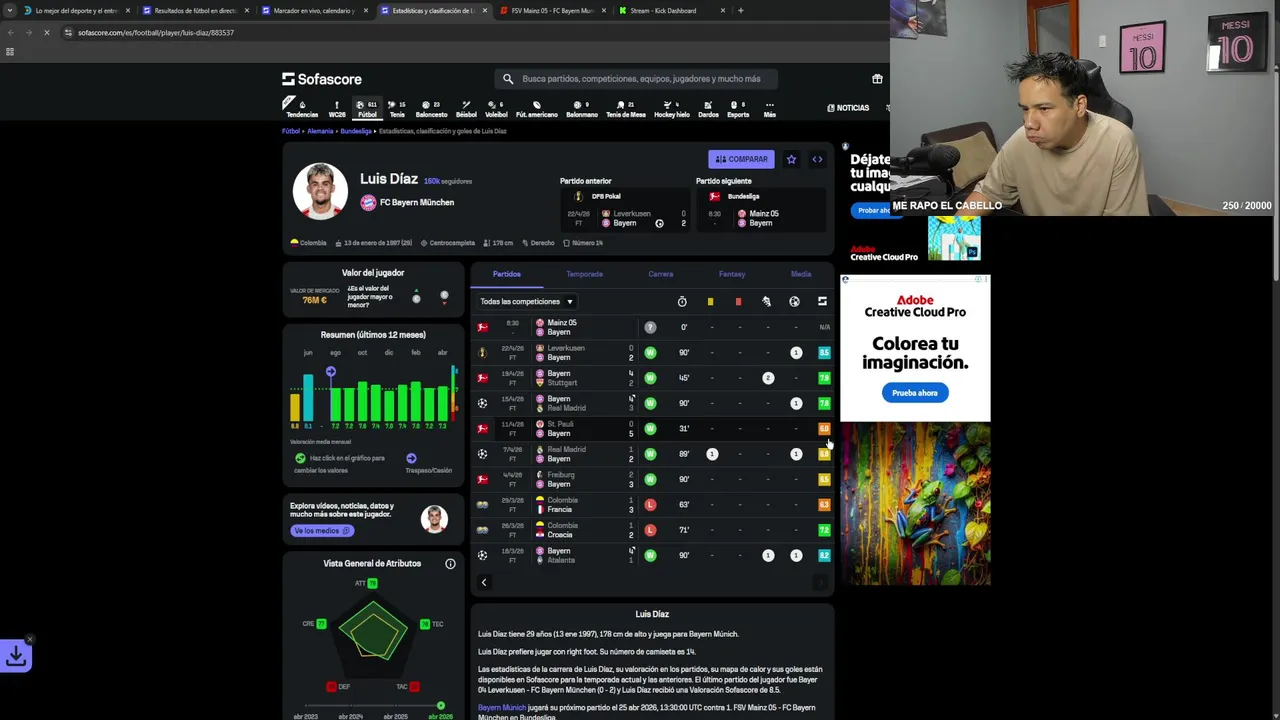
Task: Favorite Luis Díaz with the star icon
Action: click(x=791, y=159)
